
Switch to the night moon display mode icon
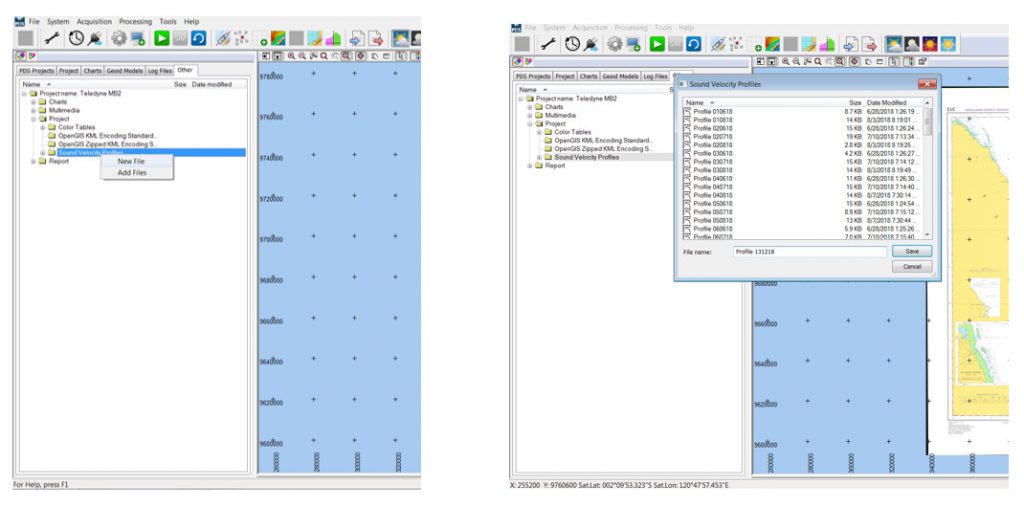coord(912,44)
